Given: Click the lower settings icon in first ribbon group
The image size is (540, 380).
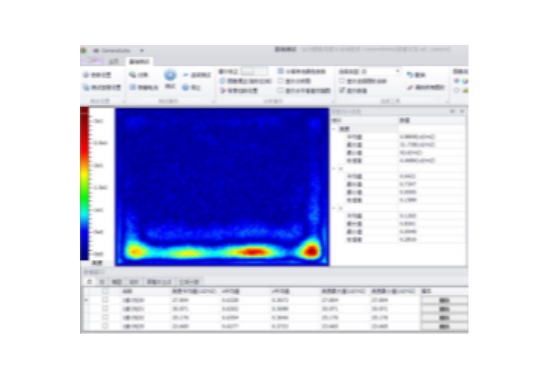Looking at the screenshot, I should click(86, 88).
